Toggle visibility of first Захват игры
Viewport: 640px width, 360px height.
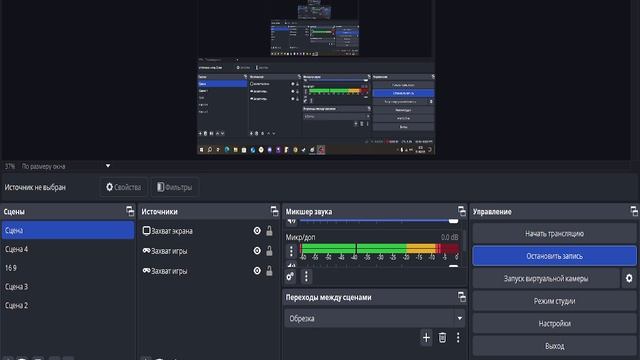click(x=257, y=251)
